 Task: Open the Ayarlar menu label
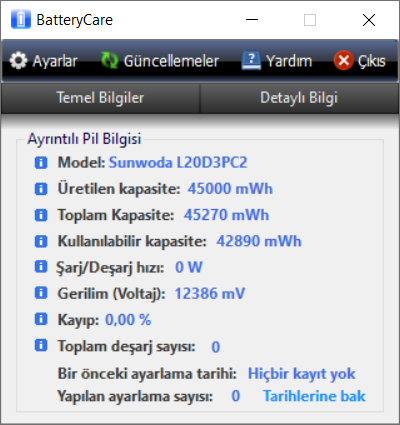55,61
